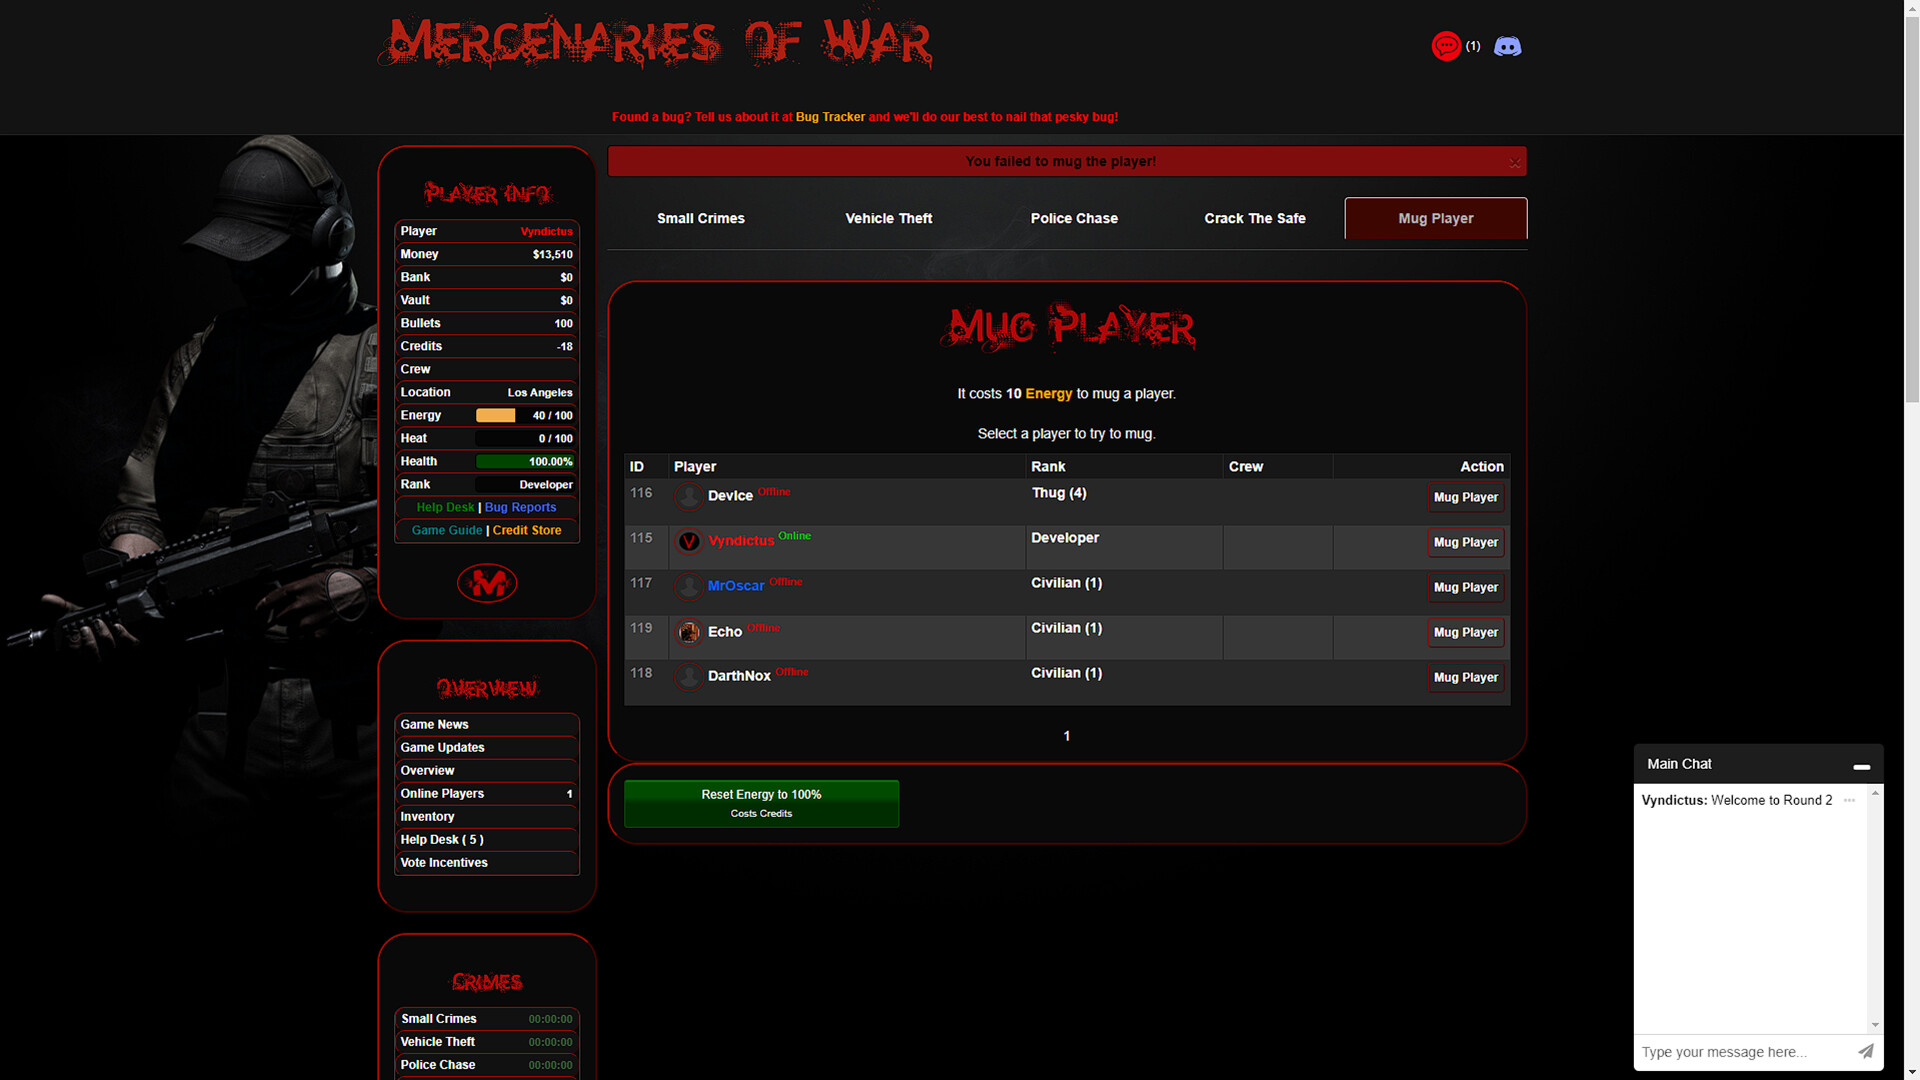Screen dimensions: 1920x1080
Task: Open the Crack The Safe tab
Action: (1254, 218)
